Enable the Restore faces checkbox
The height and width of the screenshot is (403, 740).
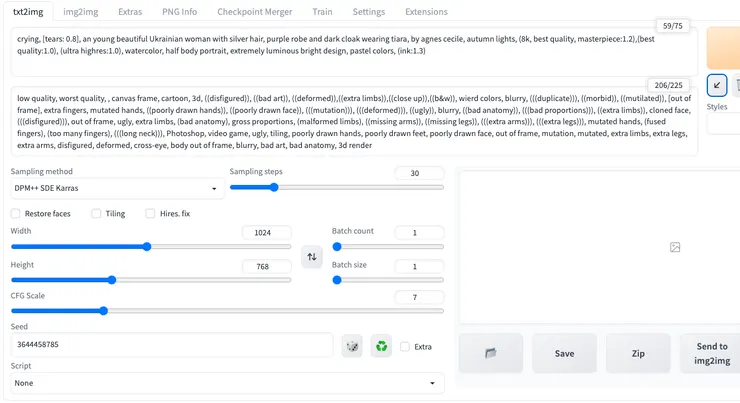pos(16,213)
